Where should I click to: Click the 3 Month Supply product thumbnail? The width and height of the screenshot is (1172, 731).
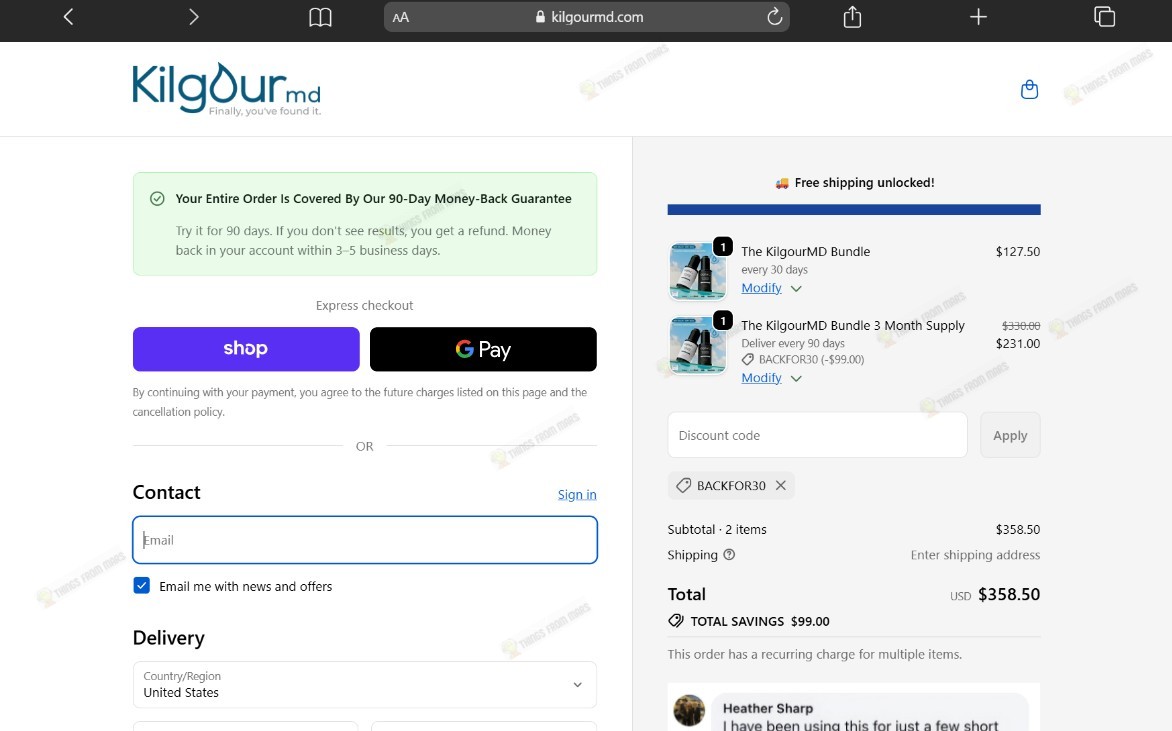click(697, 345)
